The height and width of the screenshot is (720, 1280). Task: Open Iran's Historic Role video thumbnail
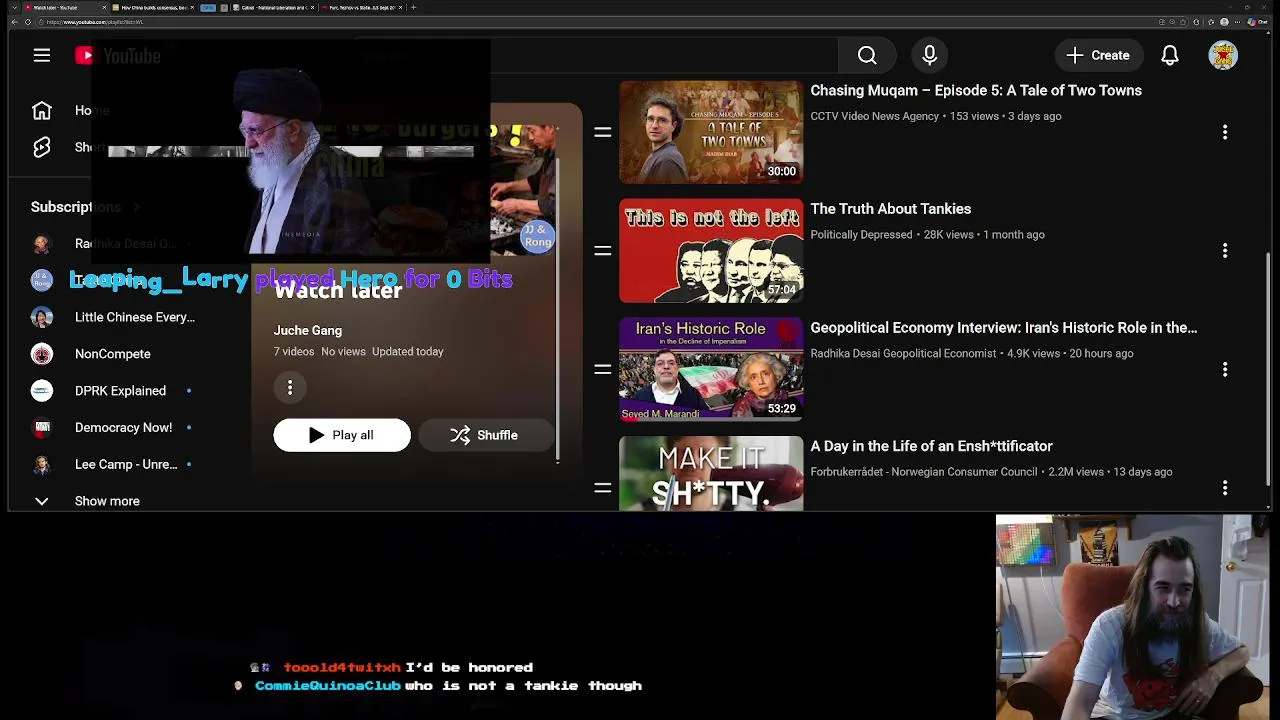(711, 369)
